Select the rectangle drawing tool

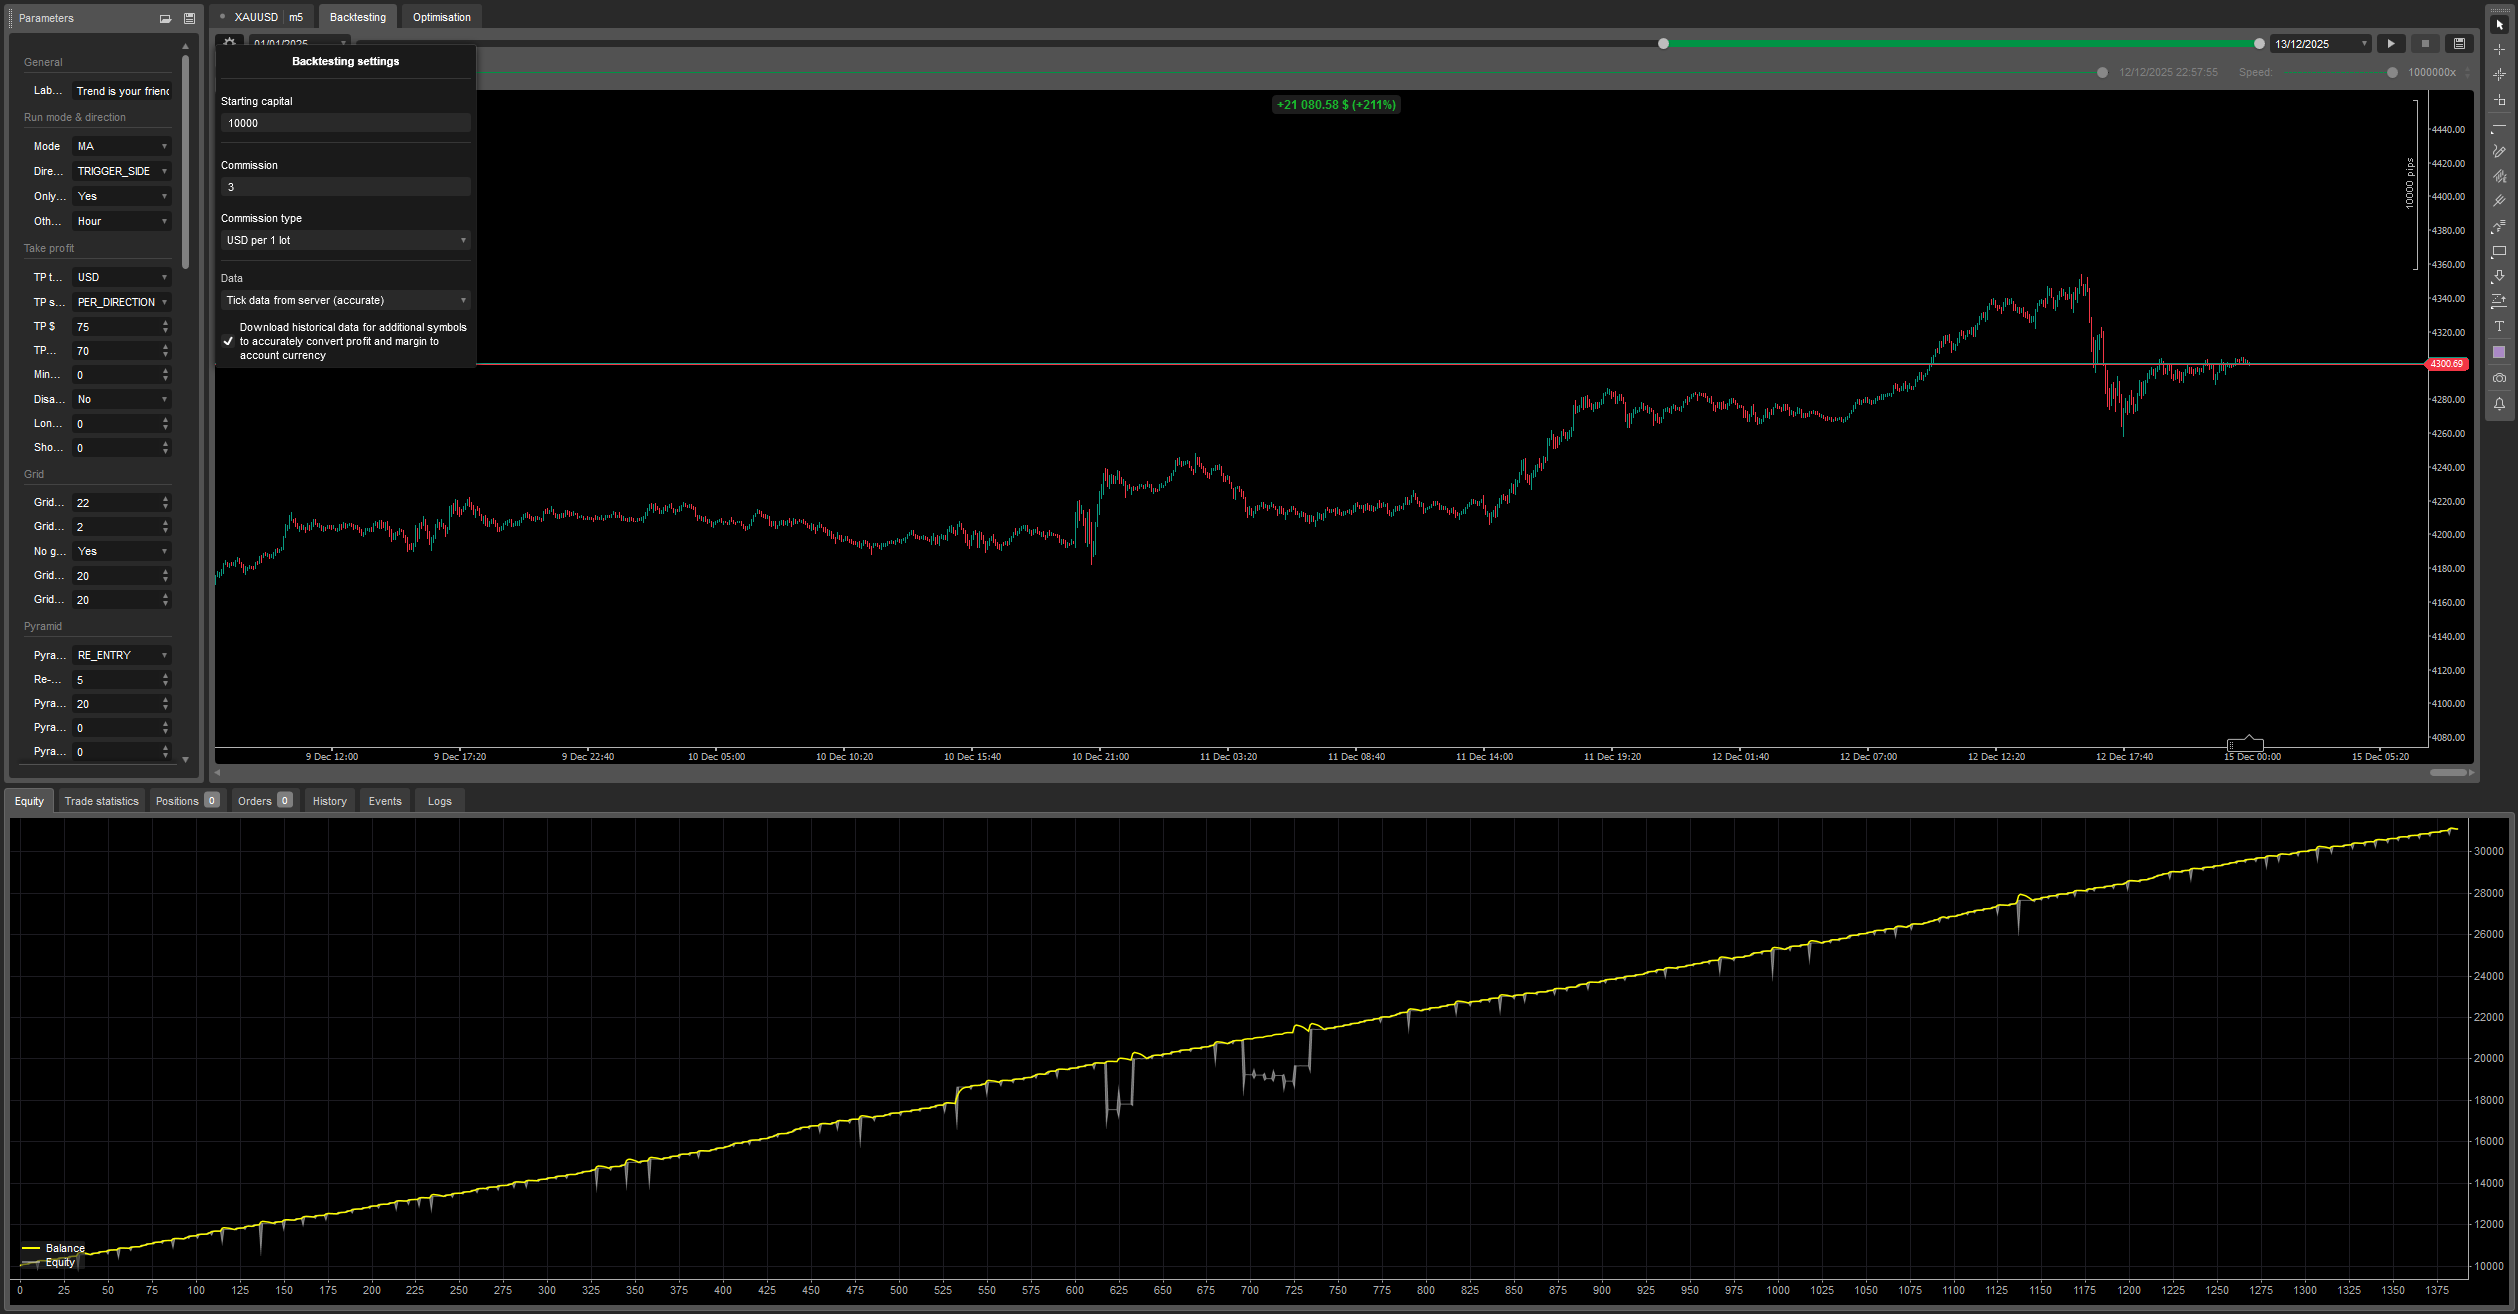(2499, 251)
